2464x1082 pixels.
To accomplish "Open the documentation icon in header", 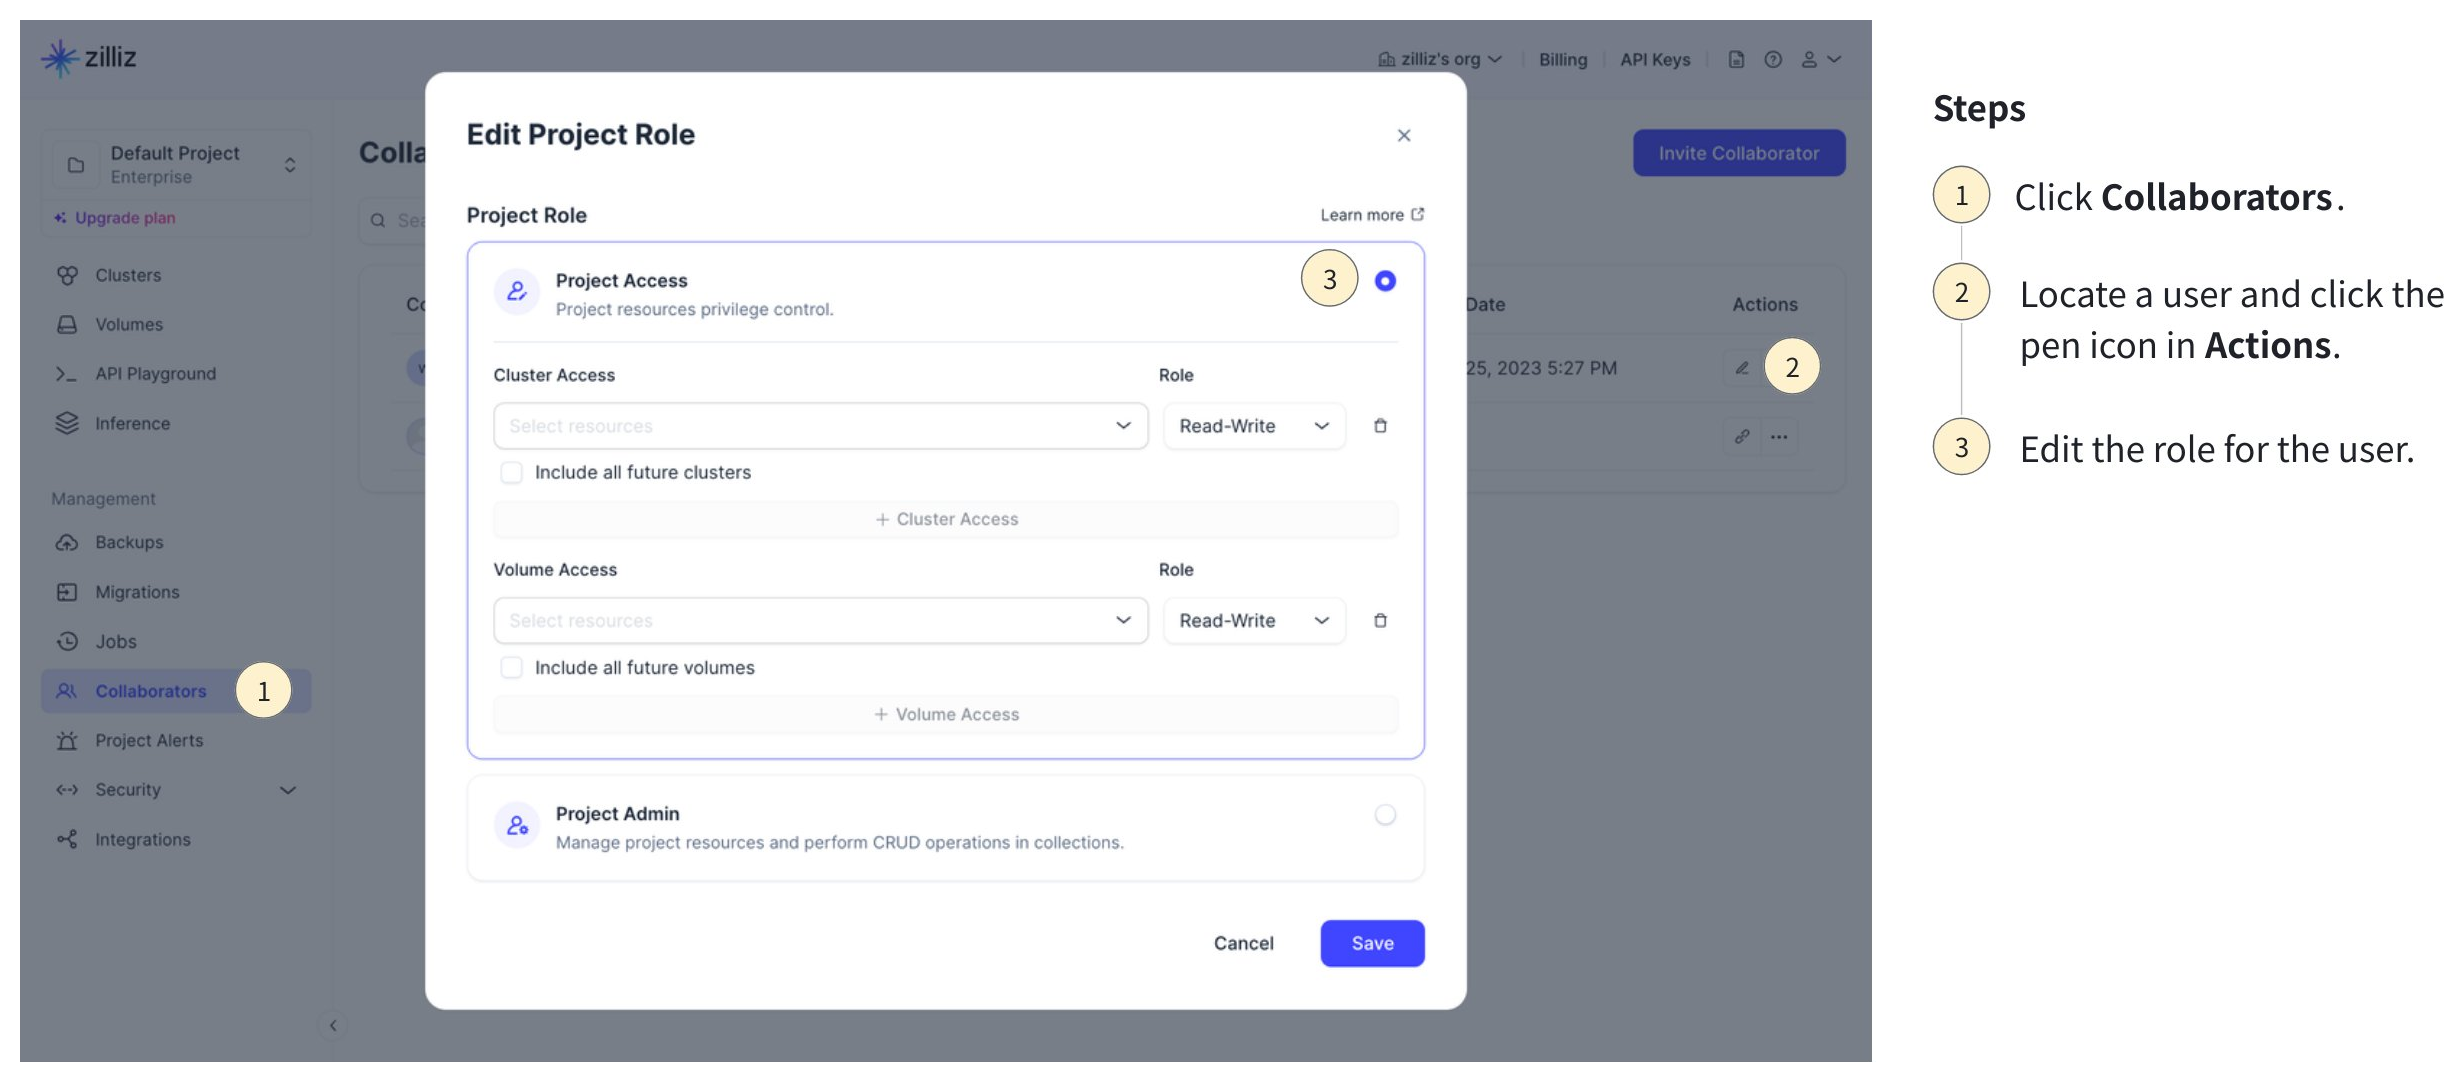I will click(x=1736, y=60).
